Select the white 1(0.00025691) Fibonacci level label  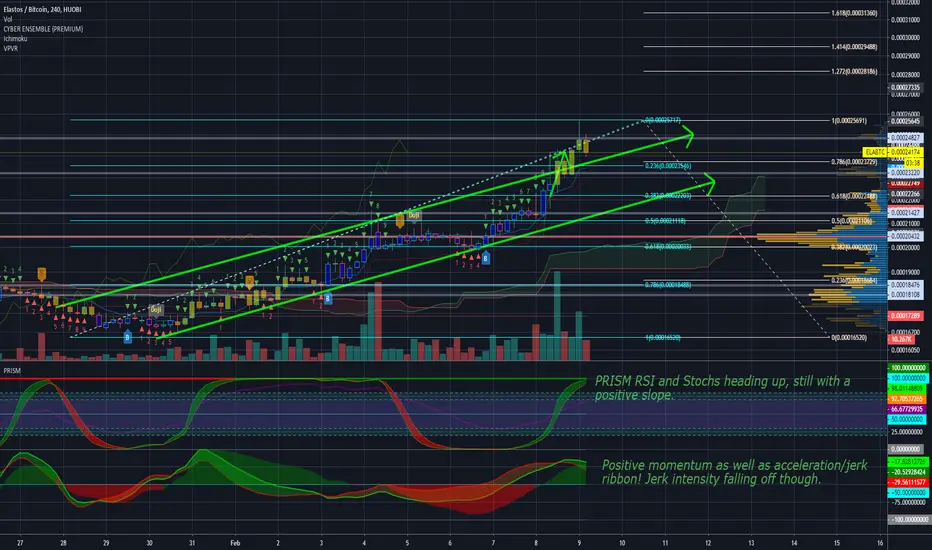pos(849,121)
